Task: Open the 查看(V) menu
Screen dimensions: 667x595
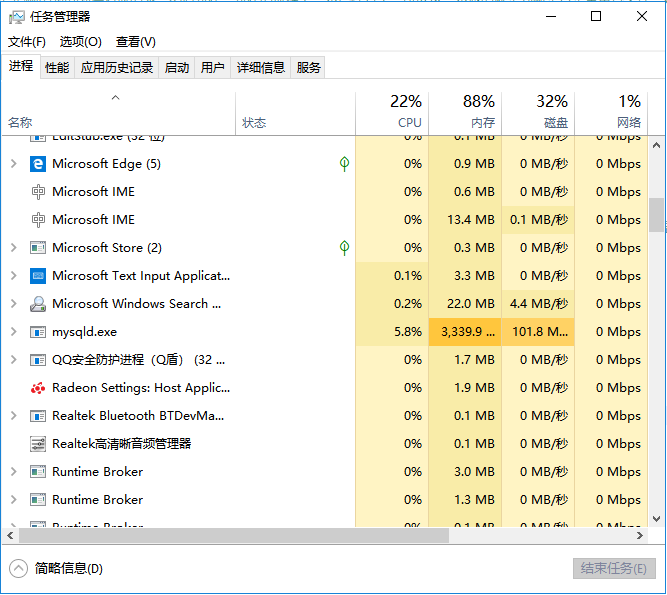Action: pos(136,42)
